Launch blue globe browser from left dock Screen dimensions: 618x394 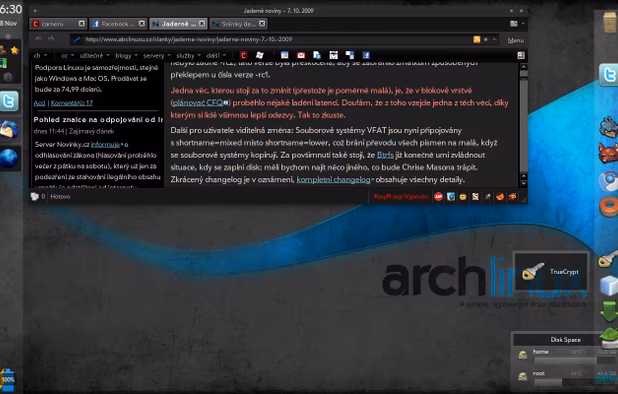[x=9, y=158]
